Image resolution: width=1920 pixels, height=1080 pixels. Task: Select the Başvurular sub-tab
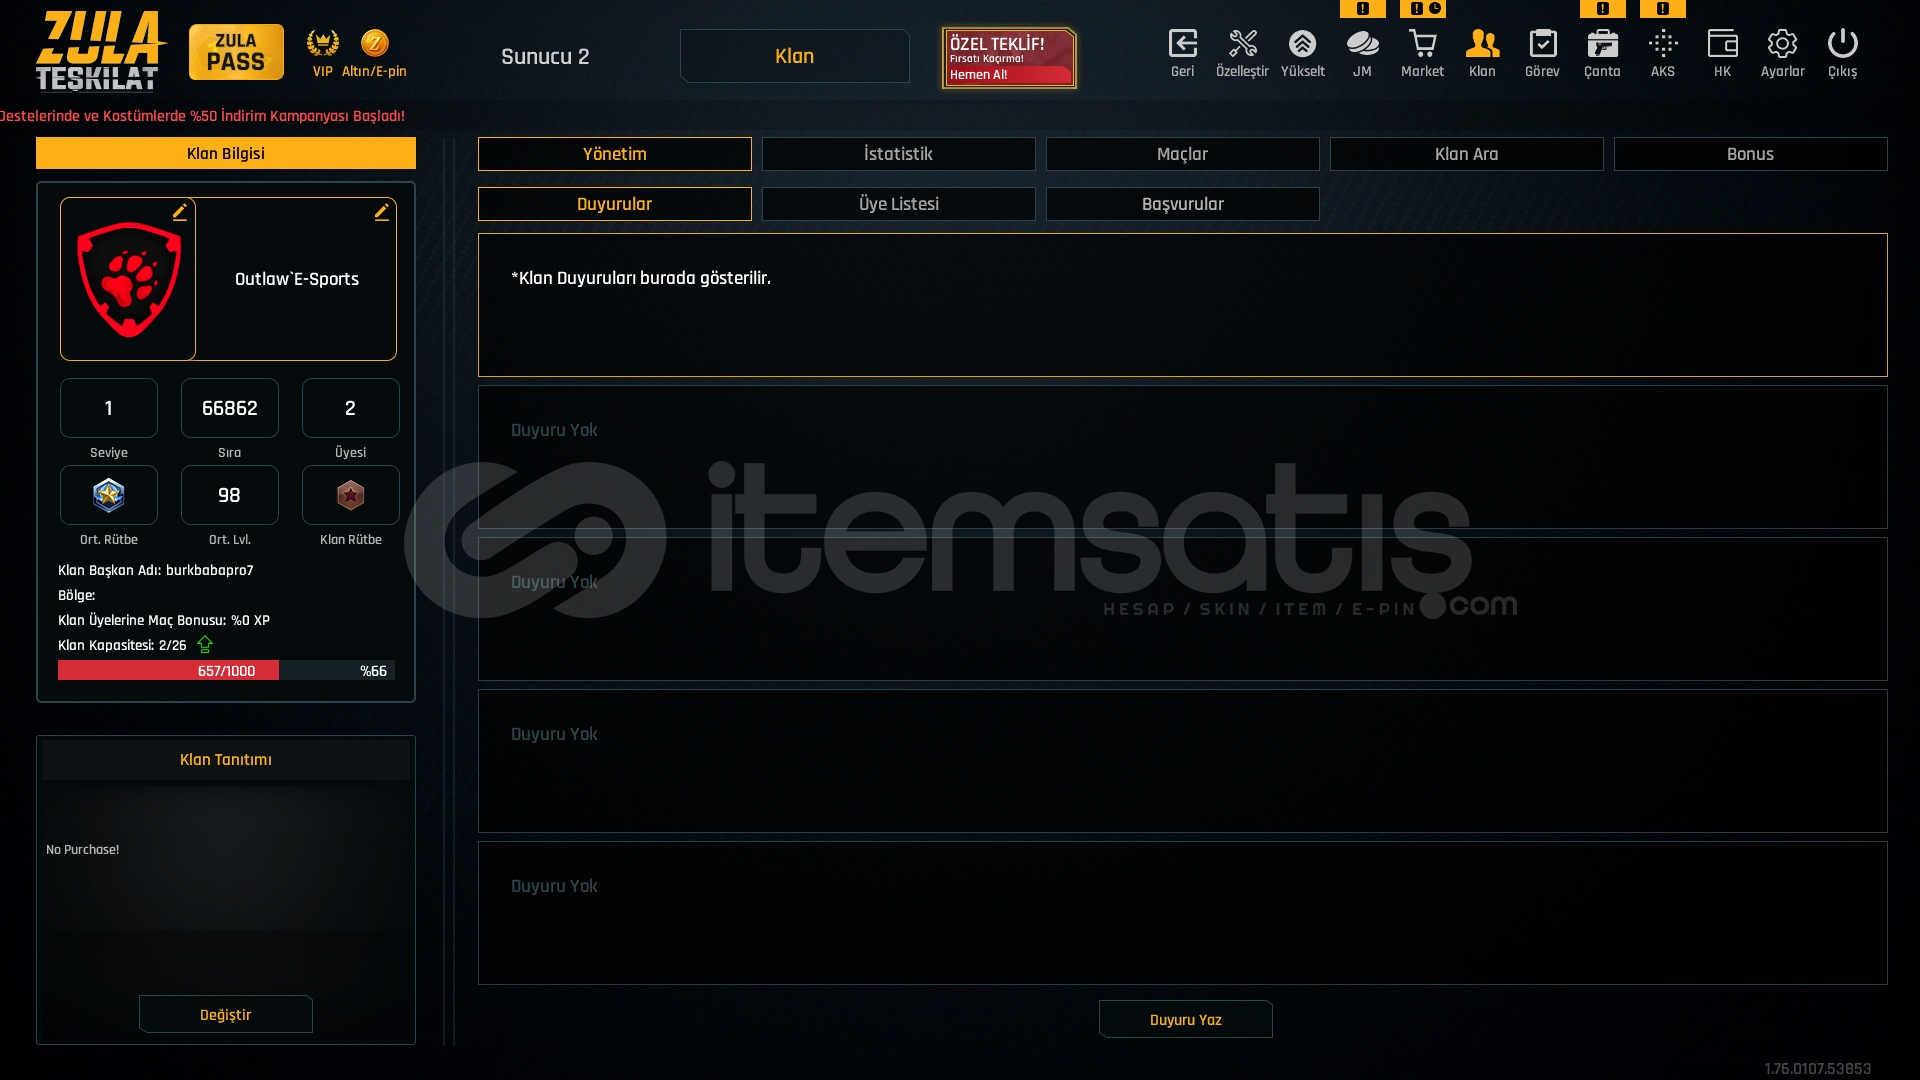(x=1183, y=204)
